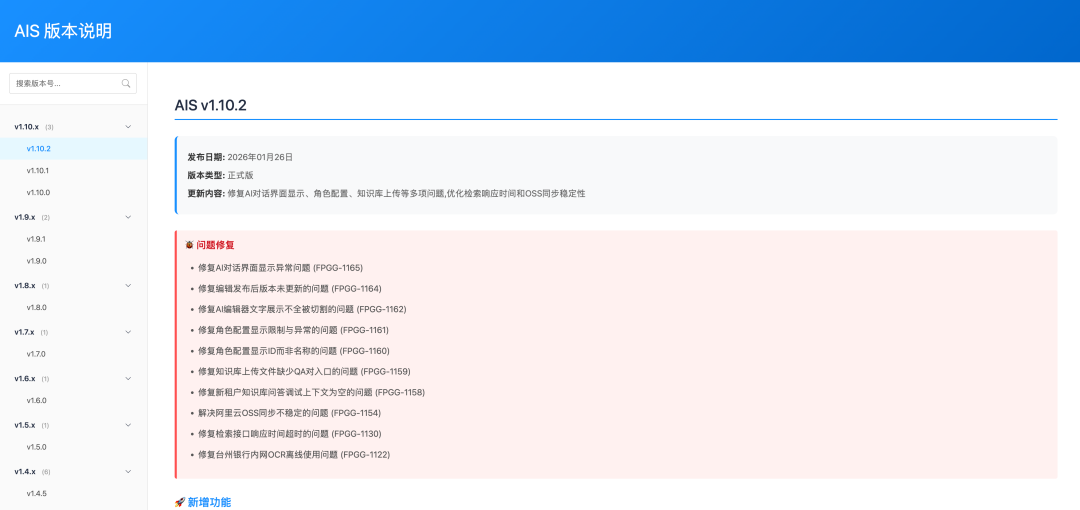
Task: Type in the version search field
Action: pyautogui.click(x=65, y=84)
